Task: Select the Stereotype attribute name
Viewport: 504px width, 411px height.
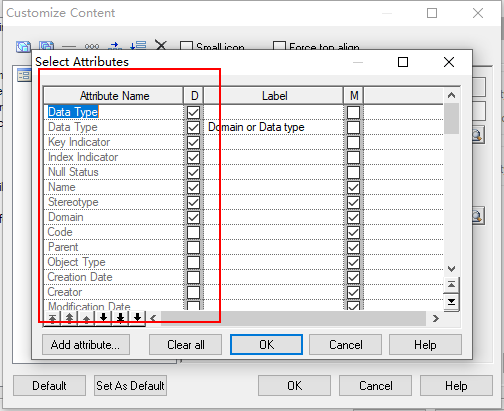Action: [x=73, y=202]
